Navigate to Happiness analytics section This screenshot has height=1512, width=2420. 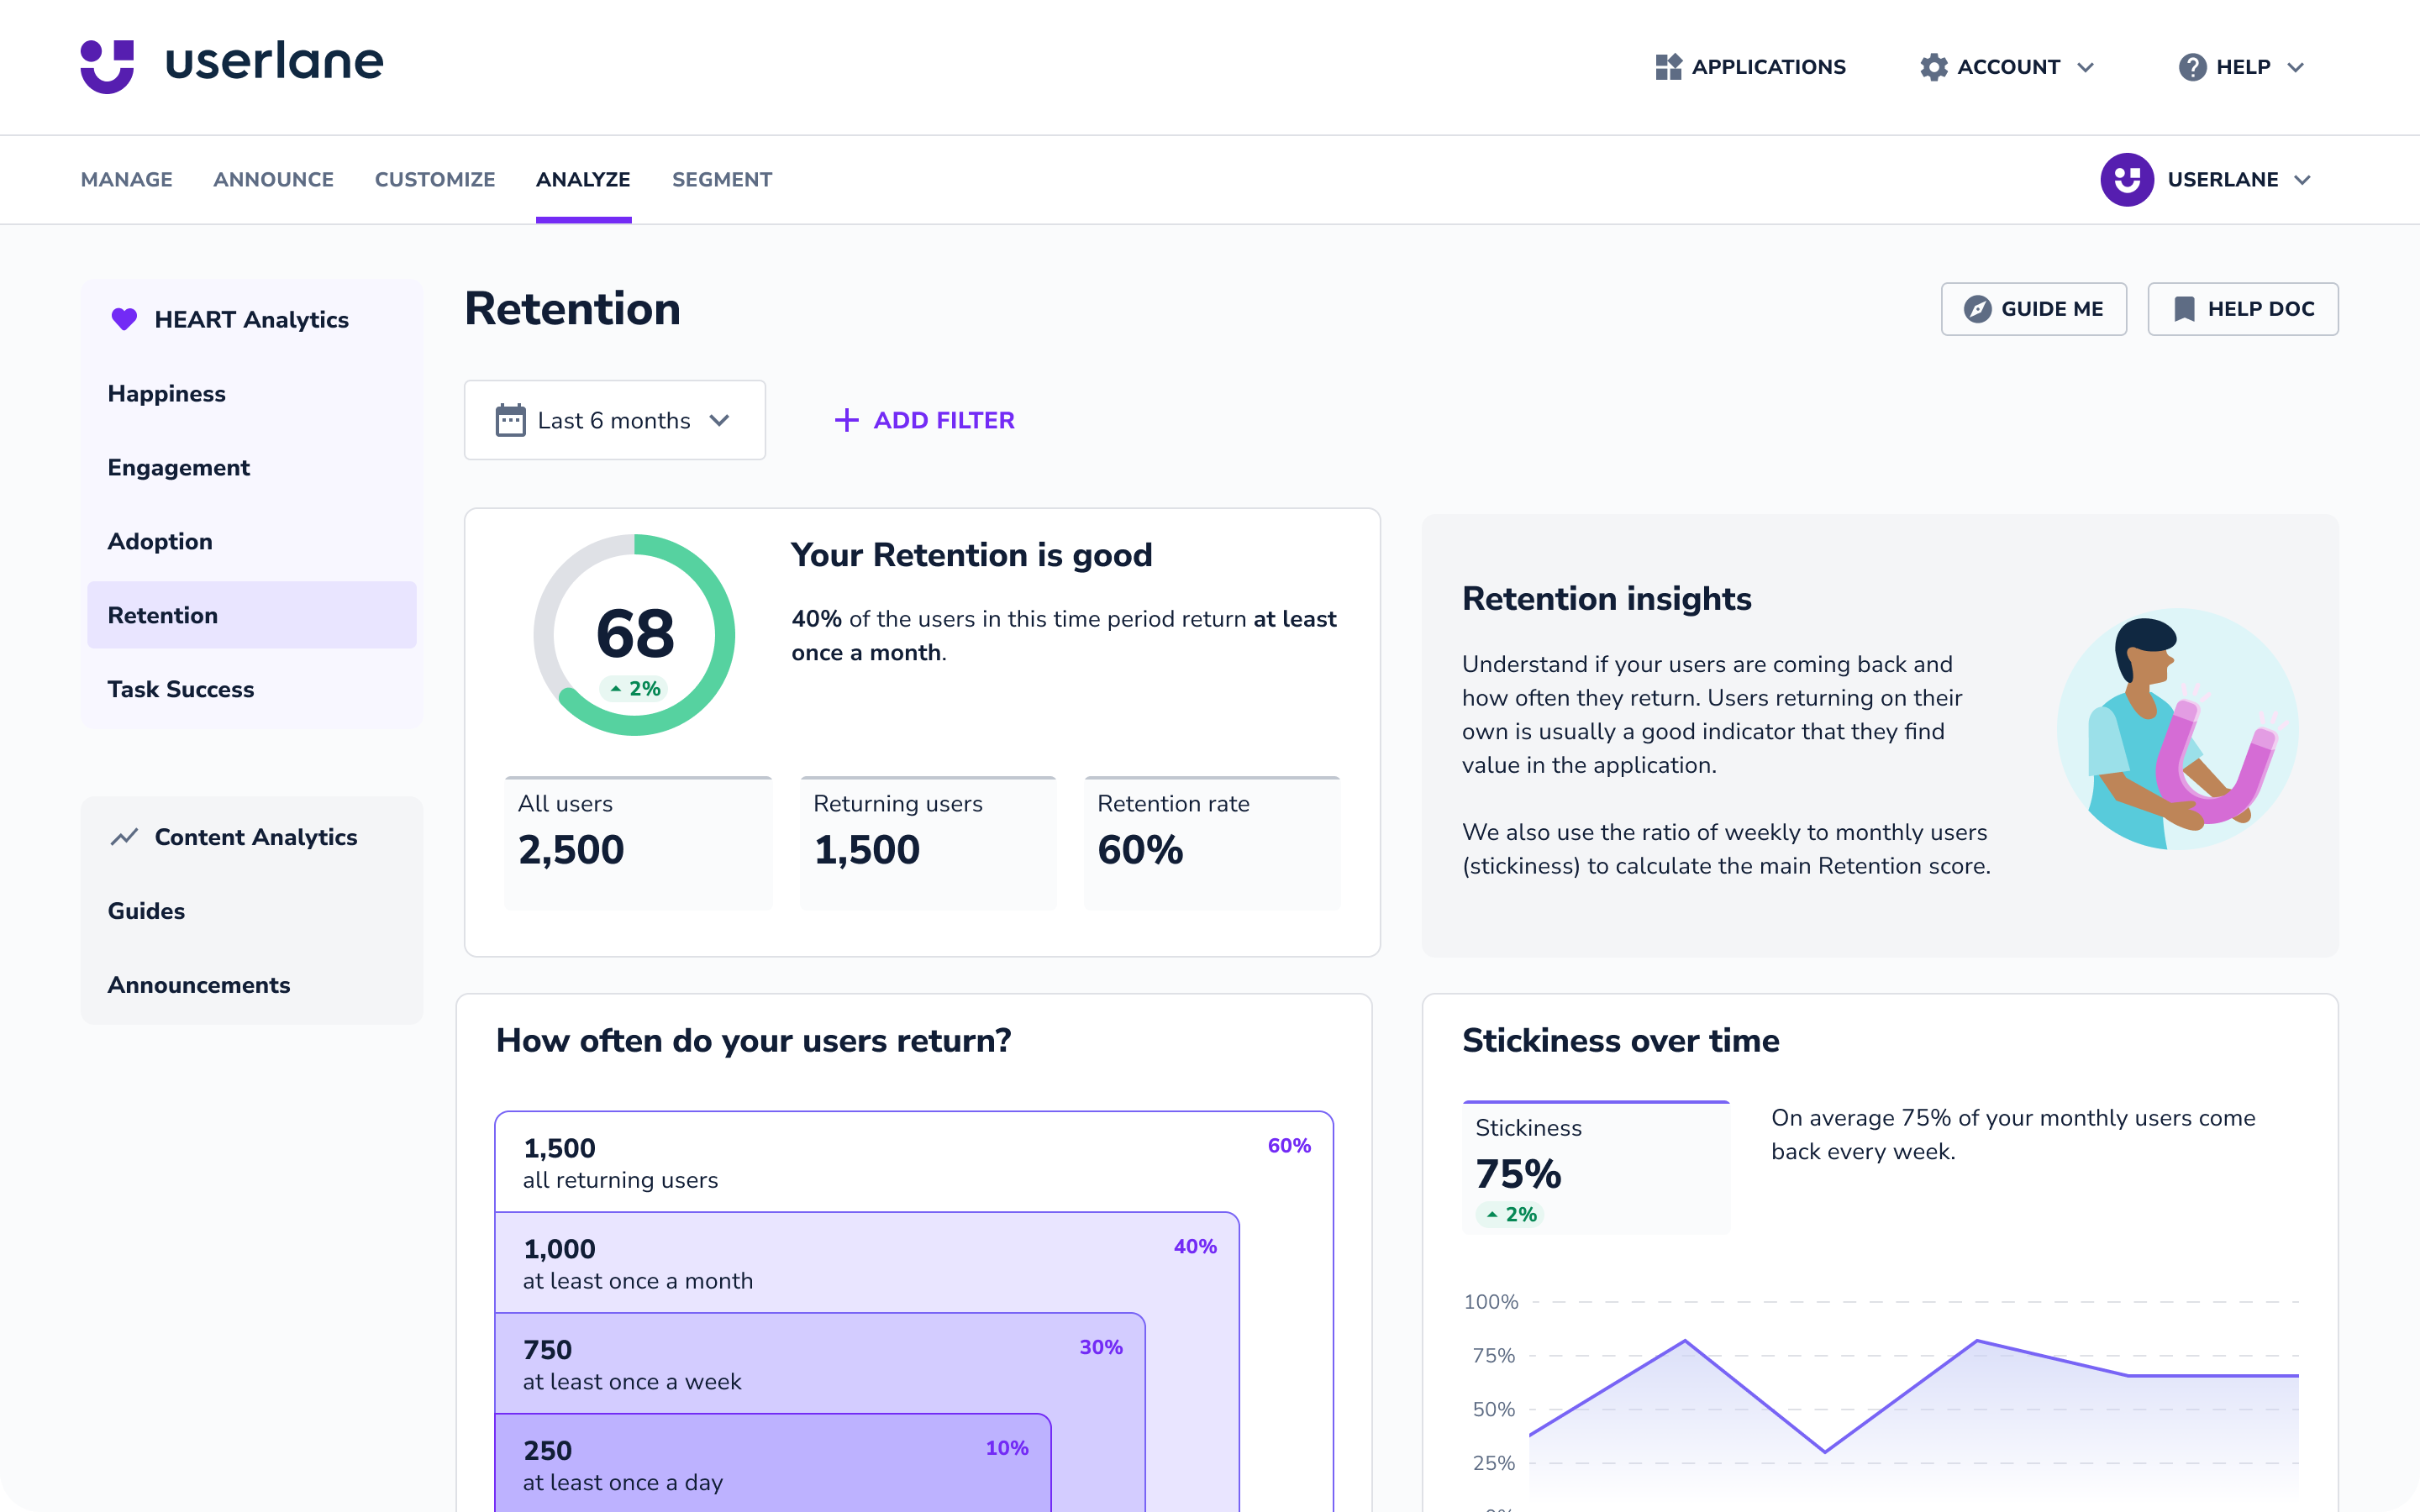coord(167,392)
